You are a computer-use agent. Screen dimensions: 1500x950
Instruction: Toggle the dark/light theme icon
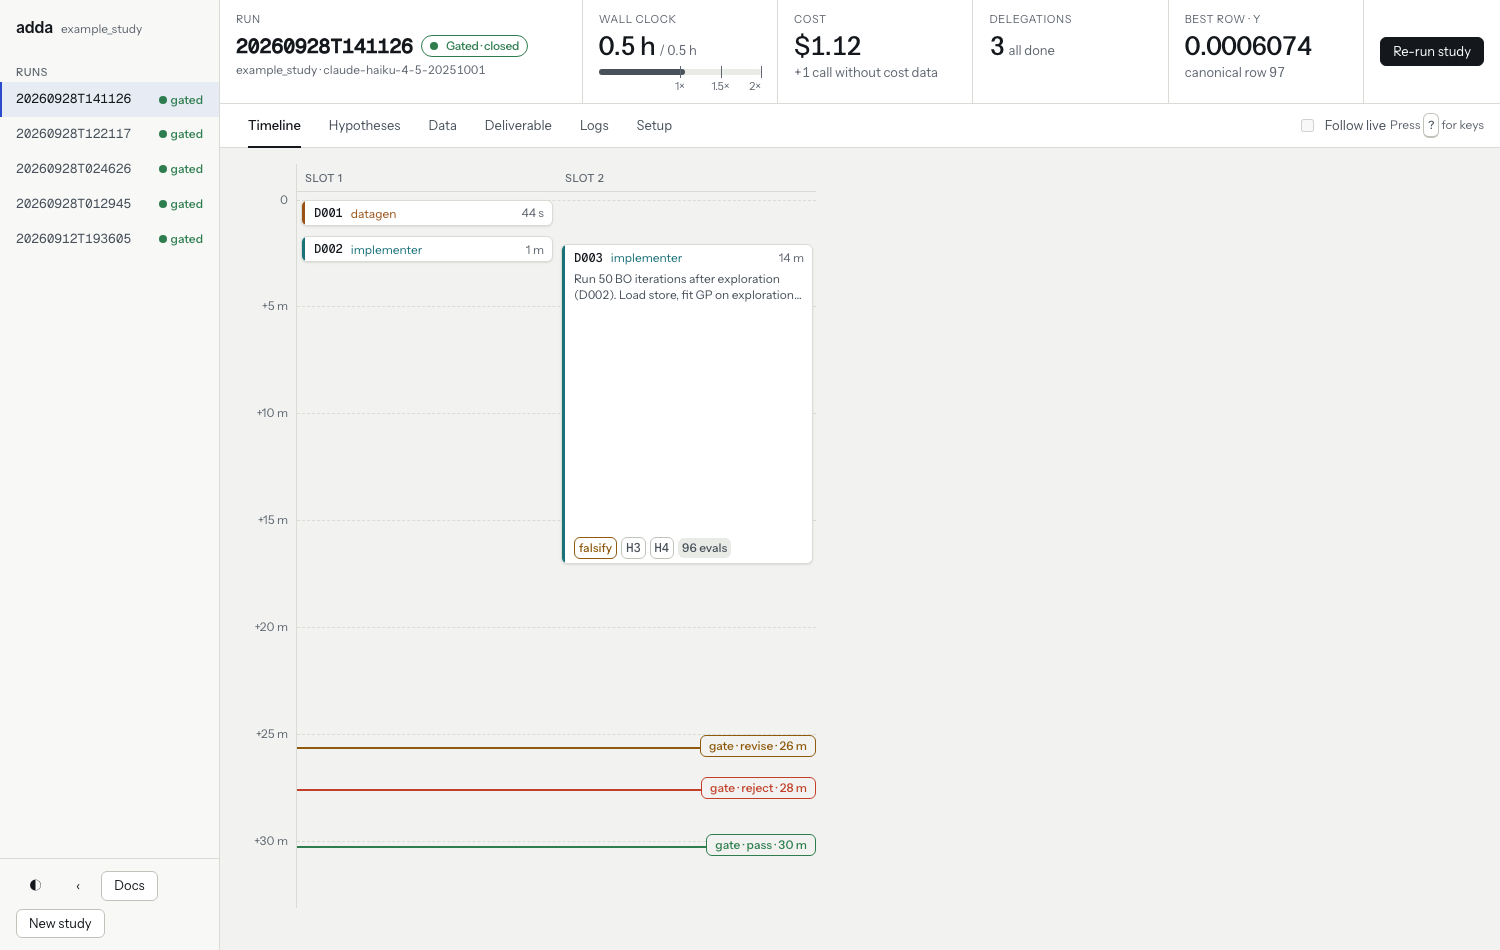click(36, 885)
